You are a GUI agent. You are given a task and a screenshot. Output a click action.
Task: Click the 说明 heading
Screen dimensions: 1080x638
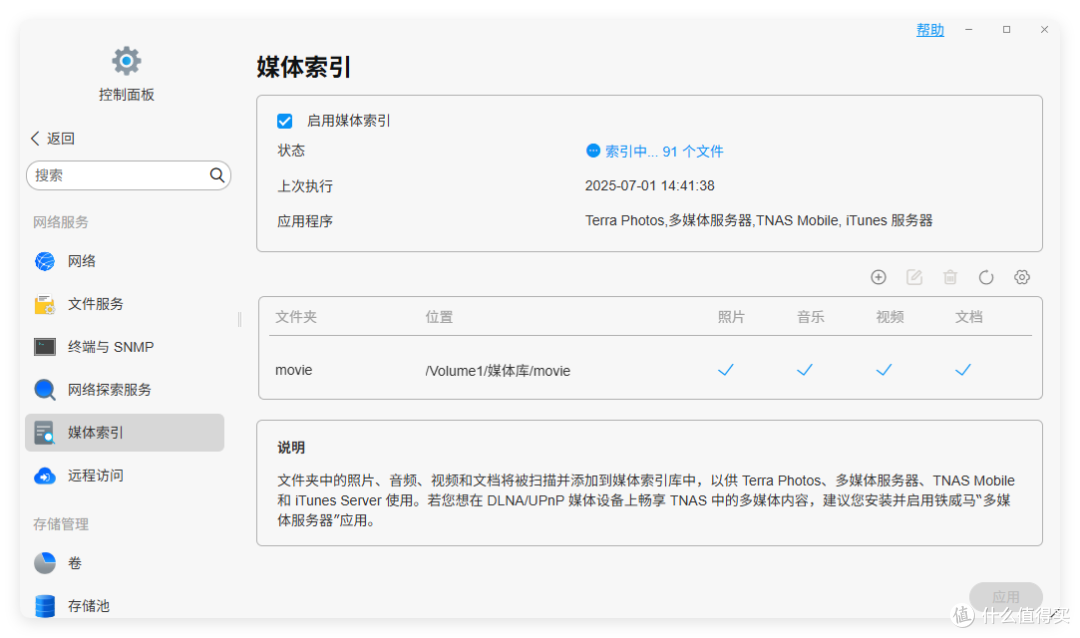click(x=291, y=448)
